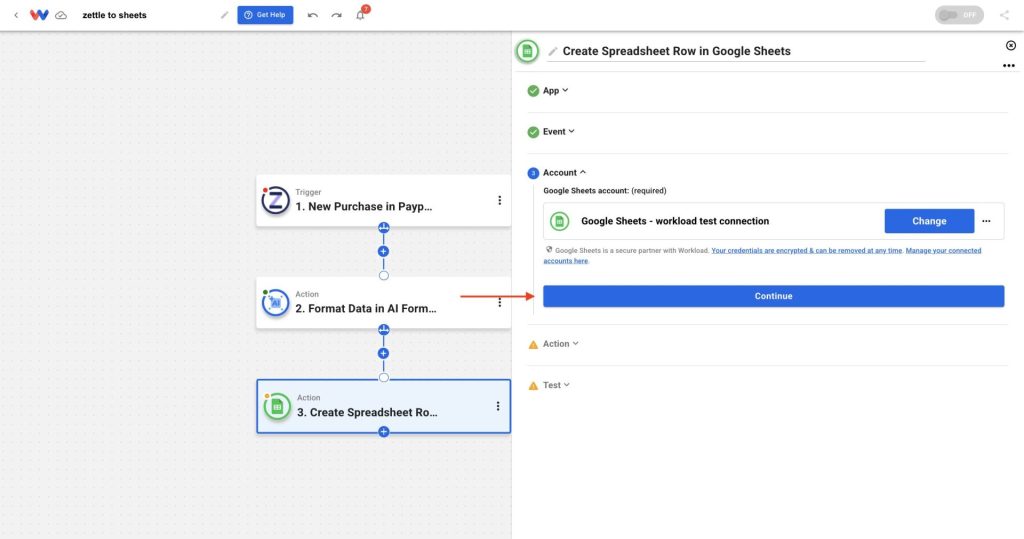Screen dimensions: 1024x539
Task: Open the notifications bell
Action: click(x=360, y=14)
